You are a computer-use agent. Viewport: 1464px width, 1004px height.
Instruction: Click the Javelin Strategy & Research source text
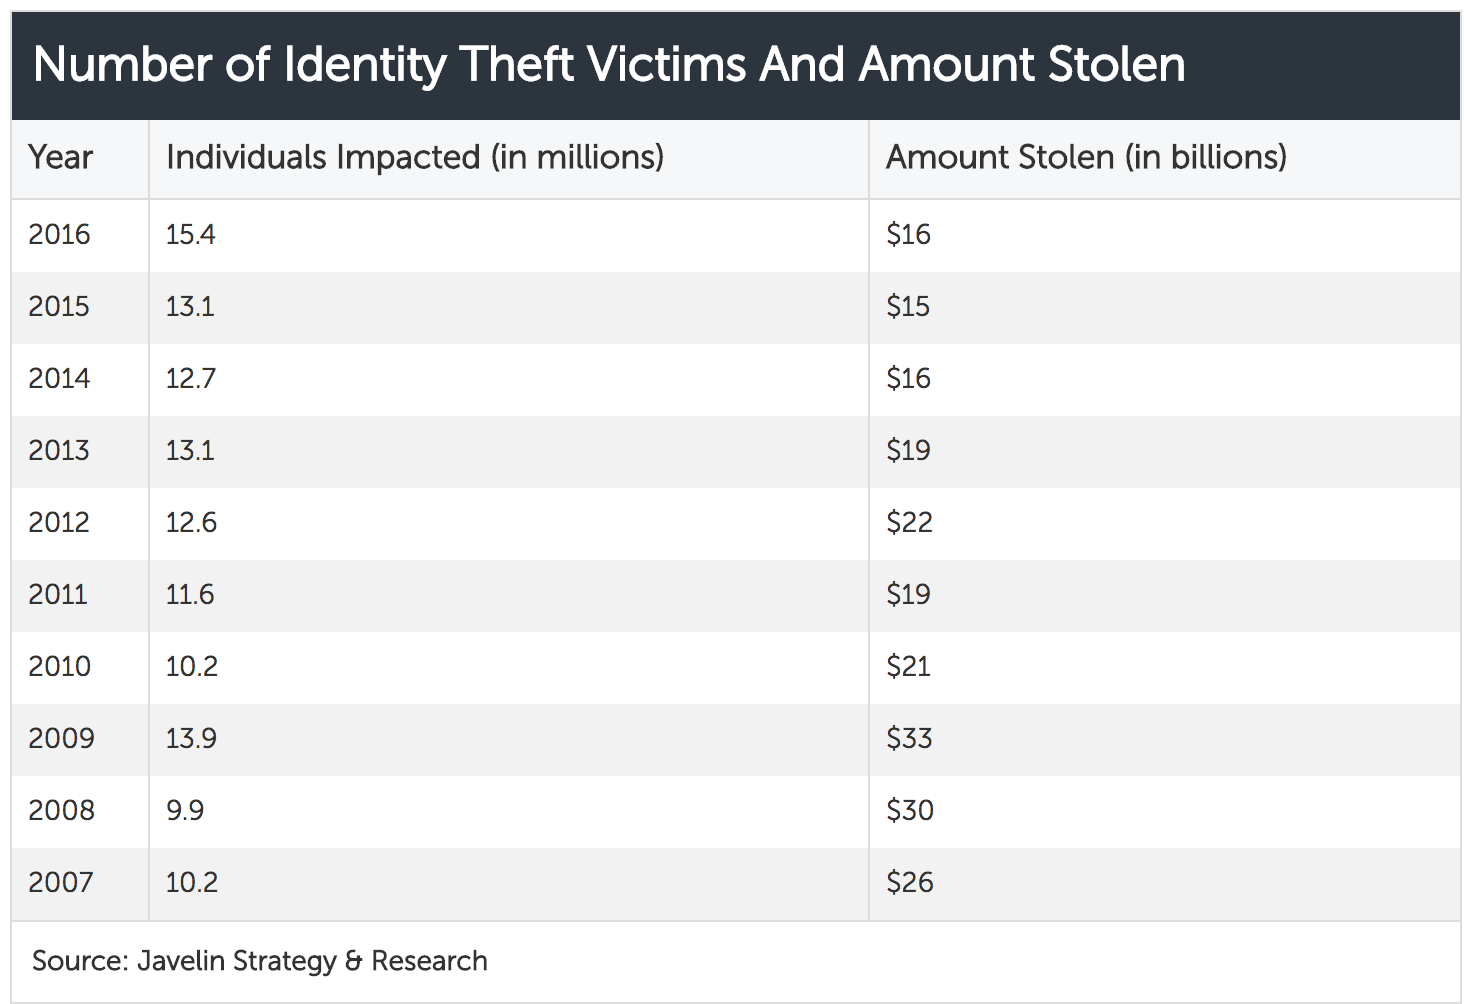click(x=312, y=961)
